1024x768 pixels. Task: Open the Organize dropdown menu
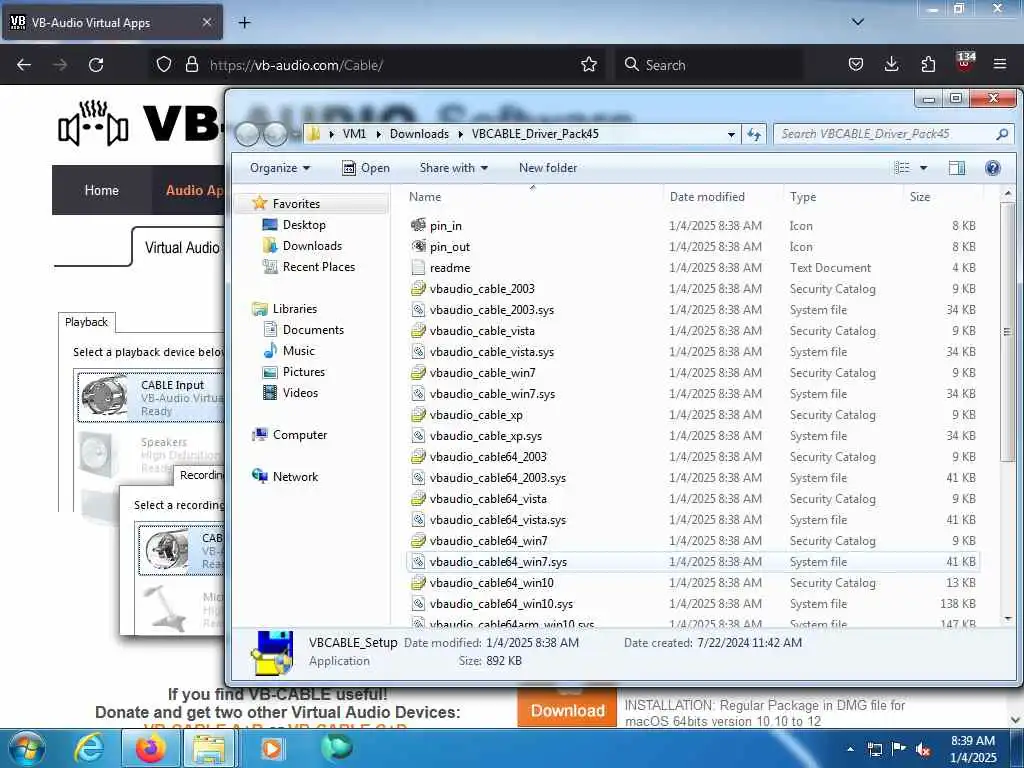click(280, 168)
